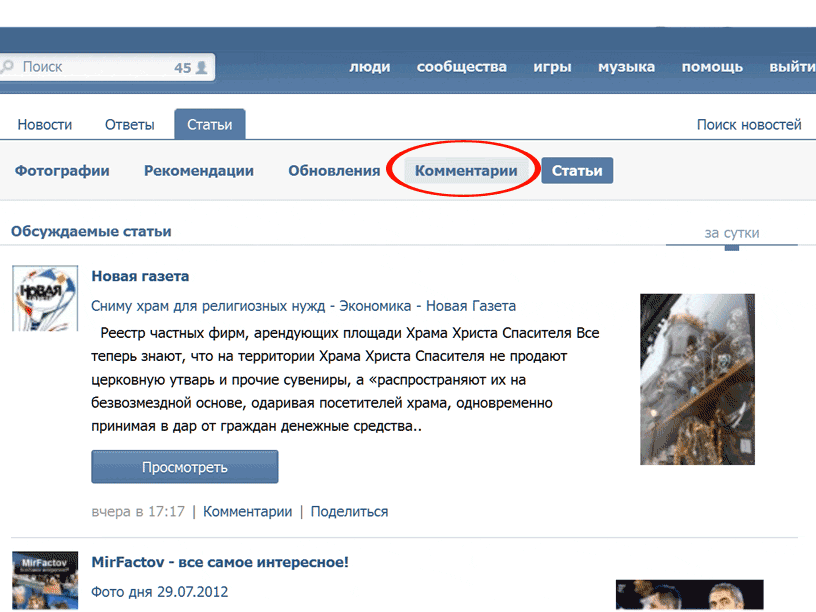Open the Новая газета community name

(x=140, y=276)
